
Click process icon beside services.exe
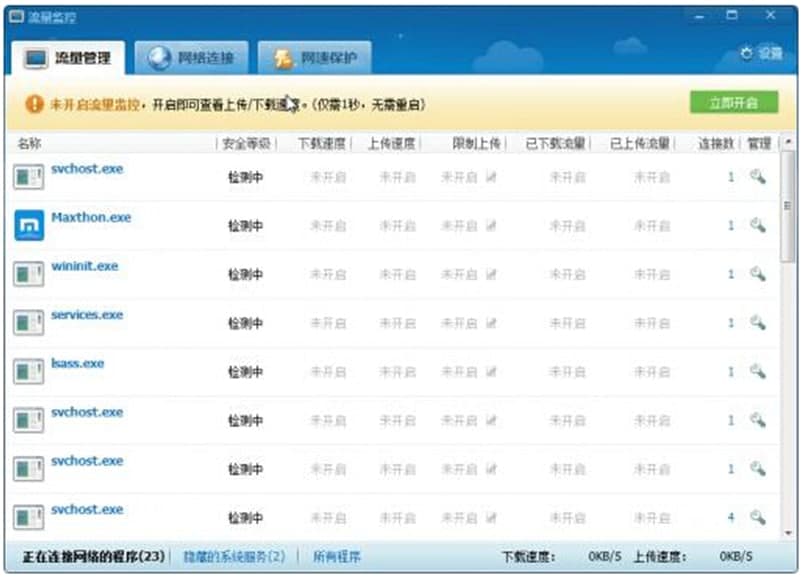(29, 323)
